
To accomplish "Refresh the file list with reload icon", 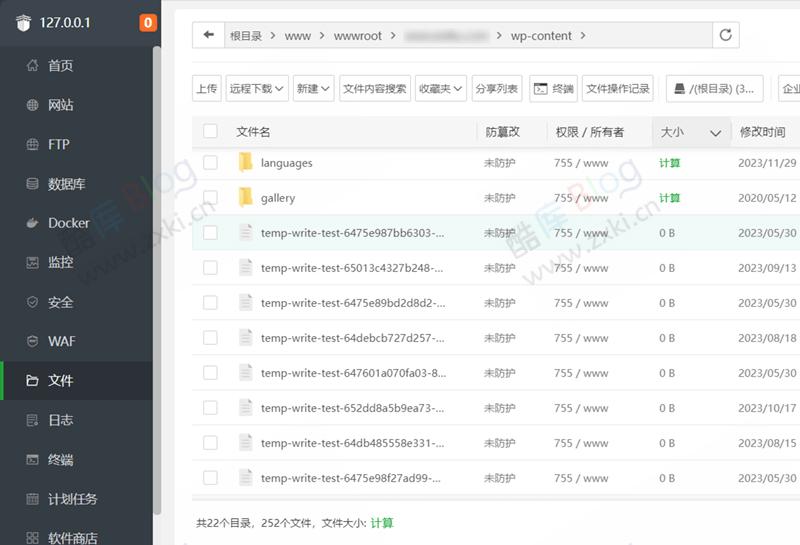I will [x=726, y=35].
